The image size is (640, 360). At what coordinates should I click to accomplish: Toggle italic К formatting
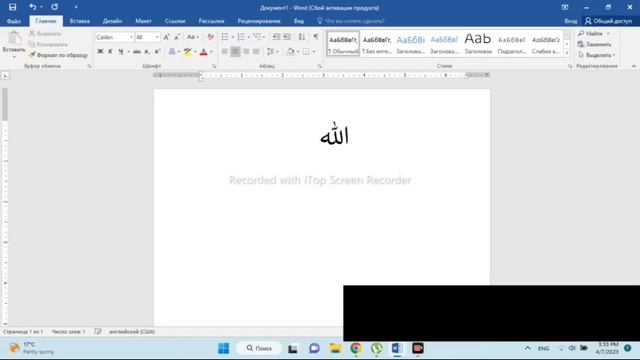click(110, 51)
